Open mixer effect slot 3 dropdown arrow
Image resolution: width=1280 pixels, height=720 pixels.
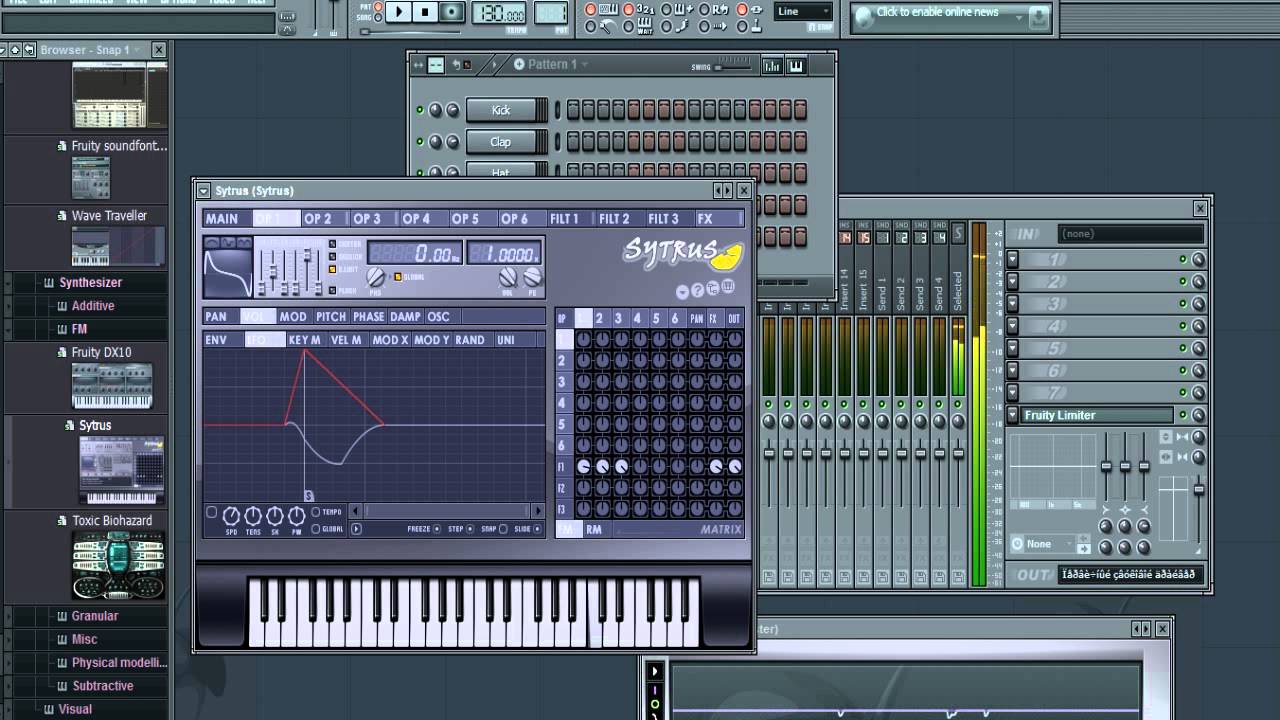[1012, 304]
